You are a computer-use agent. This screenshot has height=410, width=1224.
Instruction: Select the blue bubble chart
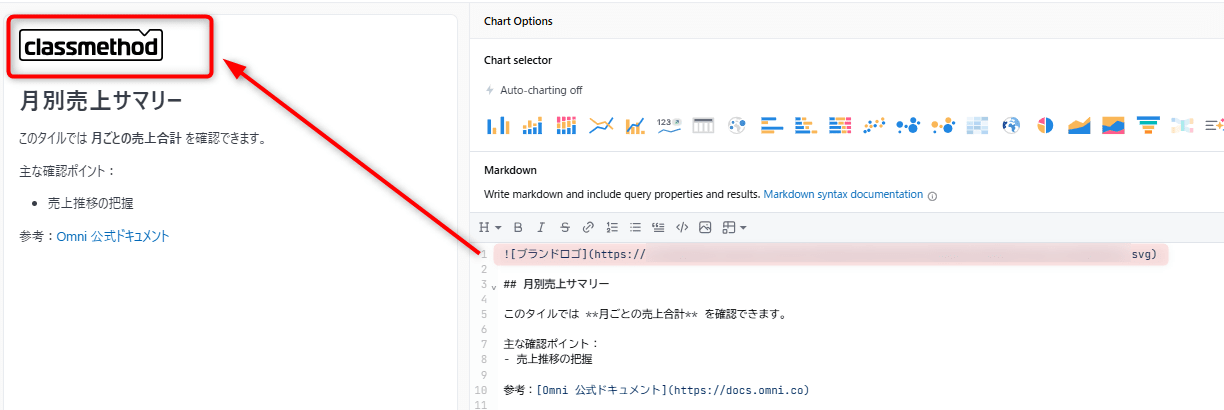coord(908,126)
